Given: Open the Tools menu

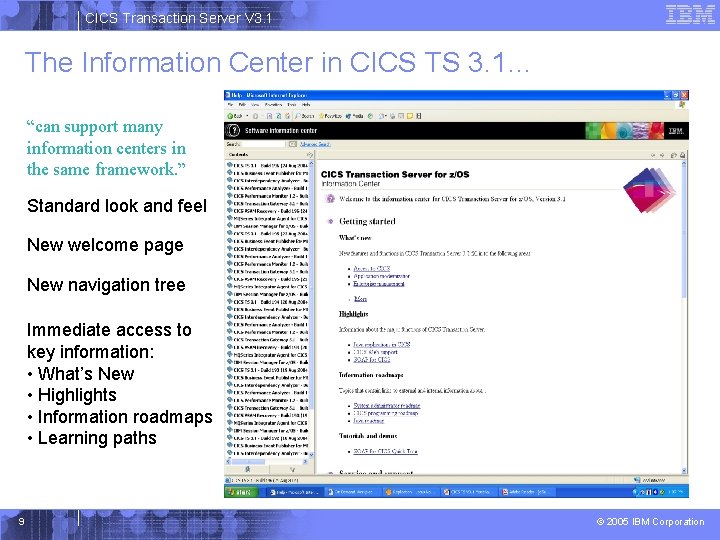Looking at the screenshot, I should click(x=292, y=105).
